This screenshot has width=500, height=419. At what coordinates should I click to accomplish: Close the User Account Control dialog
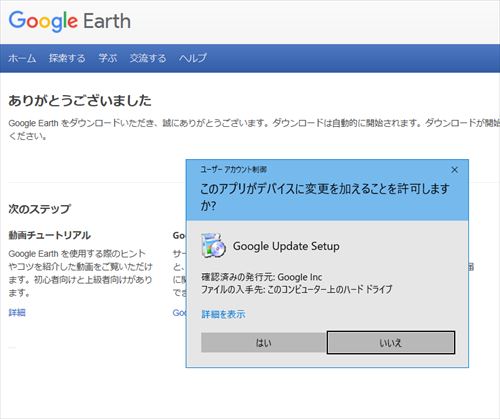tap(454, 170)
